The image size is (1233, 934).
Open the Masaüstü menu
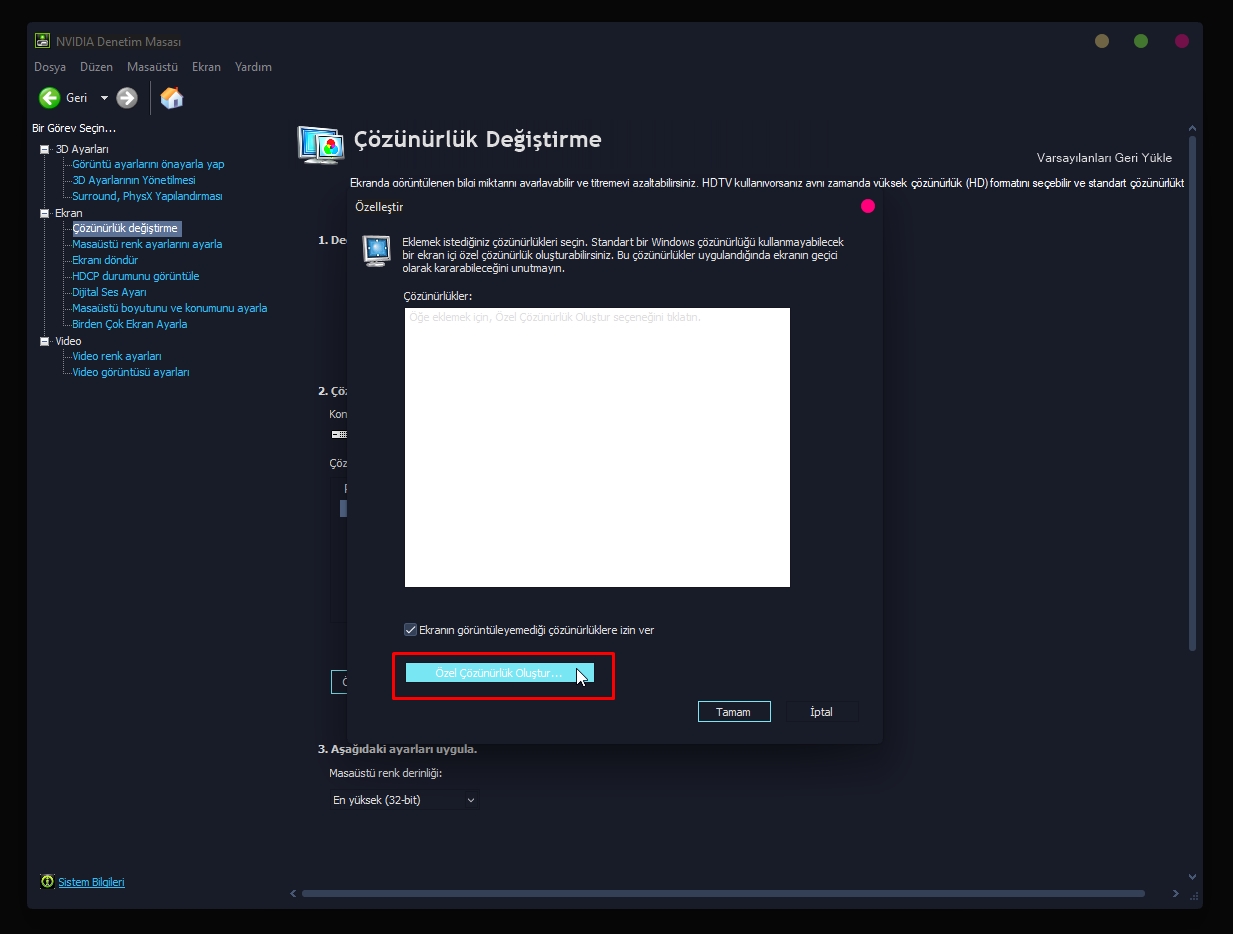coord(152,67)
